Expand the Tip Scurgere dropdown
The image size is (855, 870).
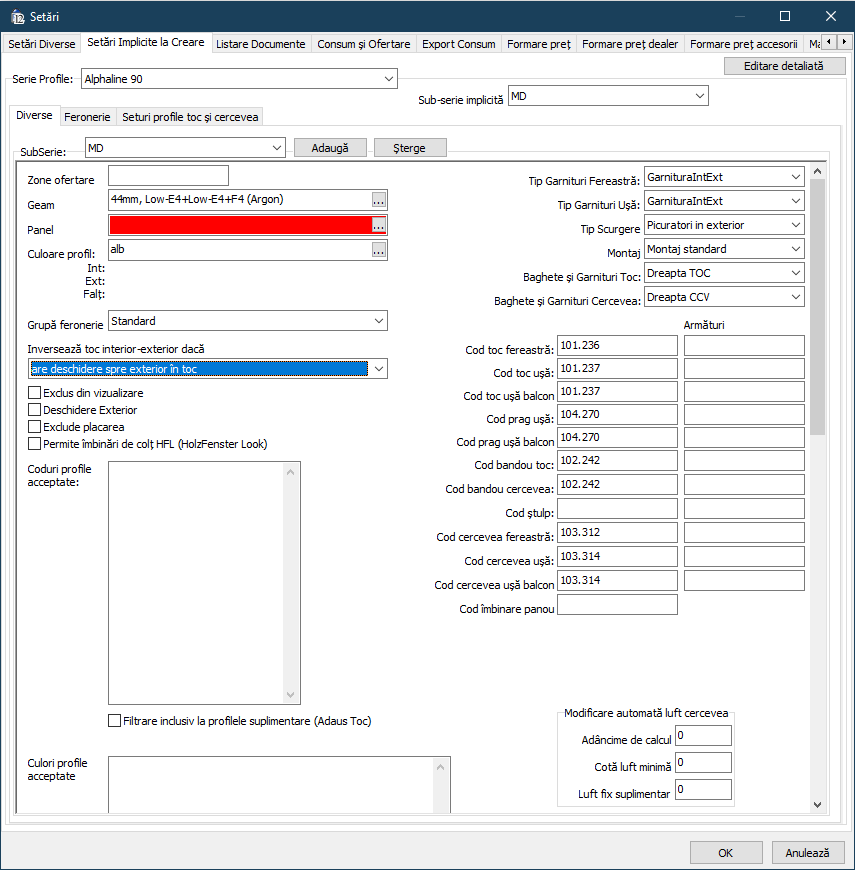point(794,225)
